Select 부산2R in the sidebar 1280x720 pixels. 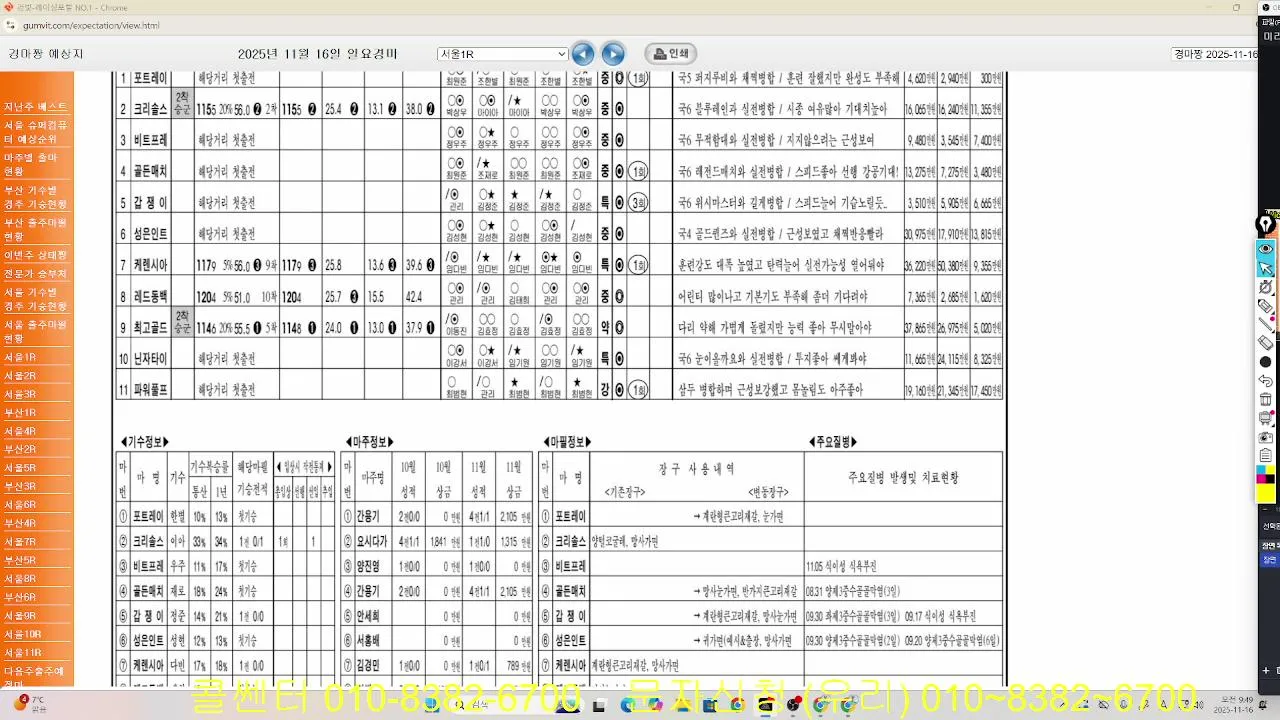[20, 449]
